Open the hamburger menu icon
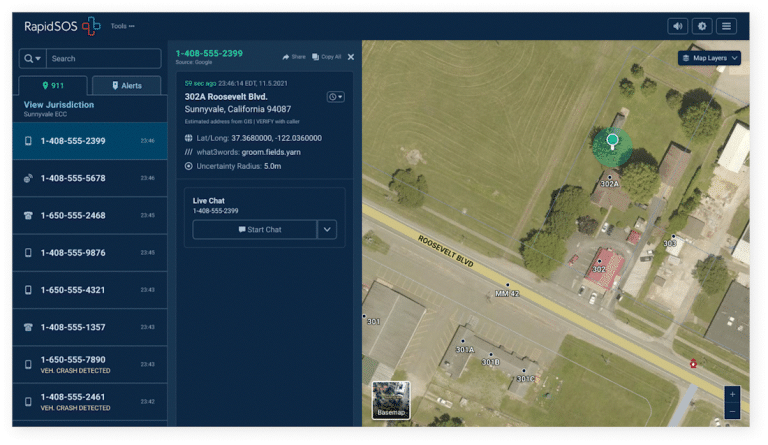 click(726, 26)
